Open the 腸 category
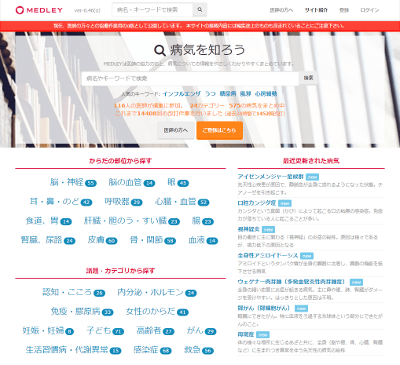Screen dimensions: 400x365 203,221
